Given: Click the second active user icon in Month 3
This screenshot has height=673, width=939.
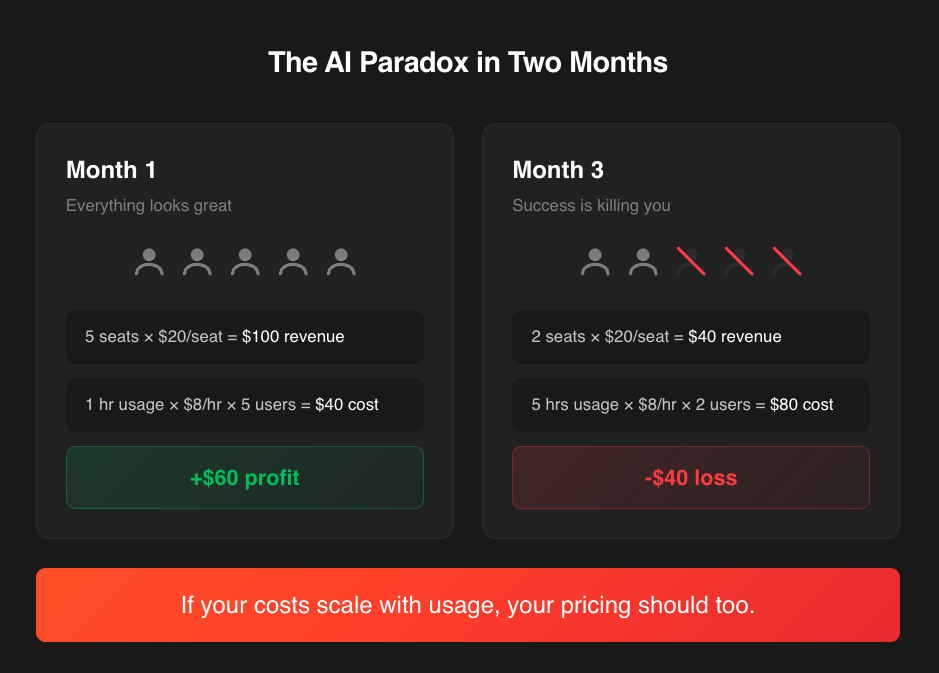Looking at the screenshot, I should (643, 262).
